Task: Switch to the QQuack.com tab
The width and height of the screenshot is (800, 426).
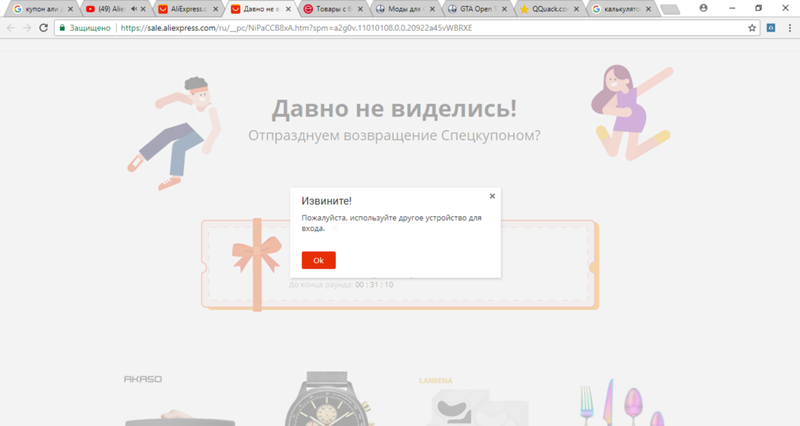Action: (x=548, y=9)
